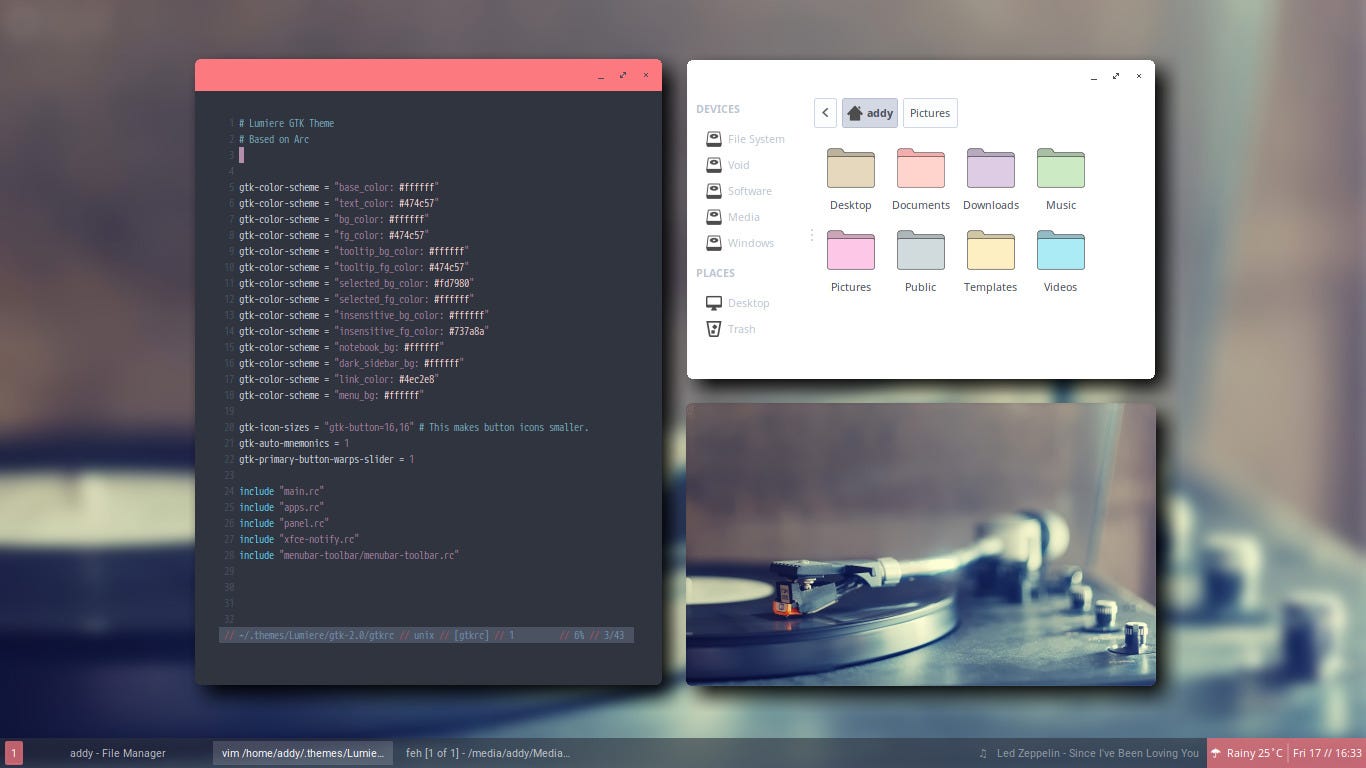This screenshot has height=768, width=1366.
Task: Click the home icon on the addy breadcrumb
Action: (857, 113)
